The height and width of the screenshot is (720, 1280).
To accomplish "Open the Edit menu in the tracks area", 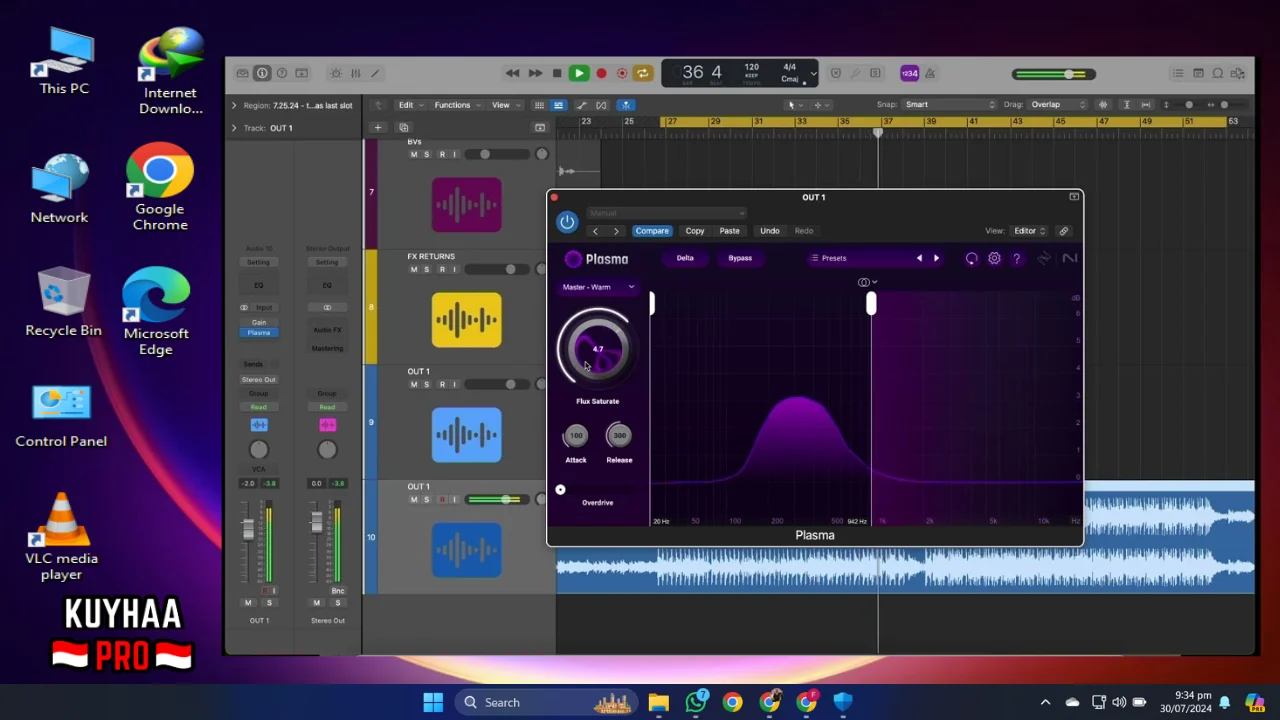I will coord(410,105).
